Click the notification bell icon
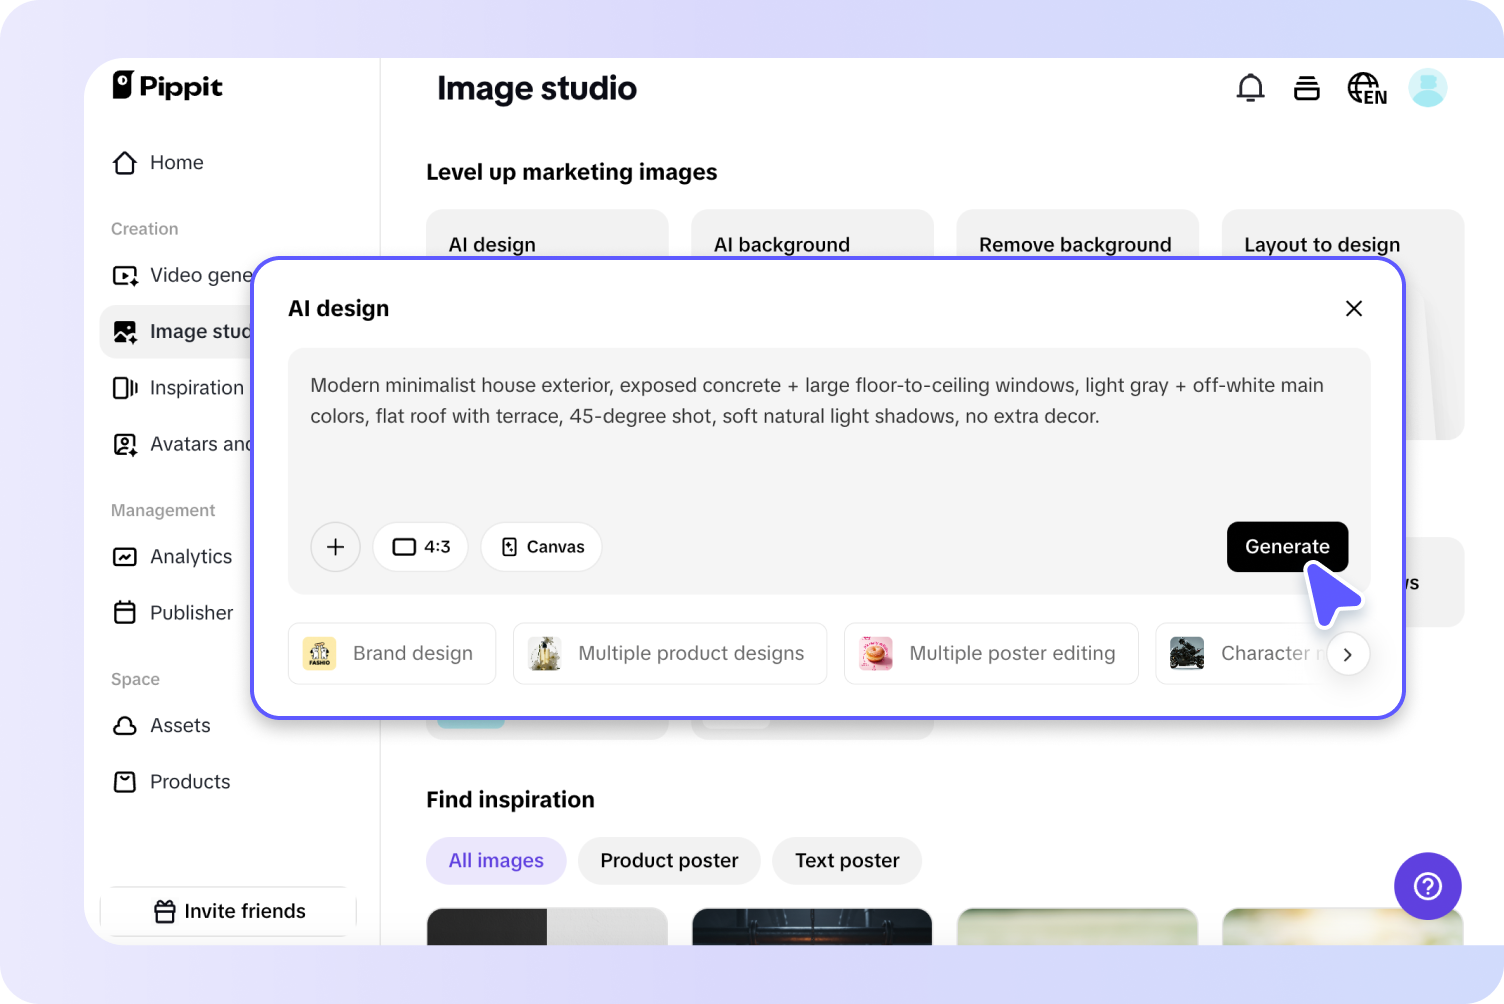1504x1004 pixels. click(1250, 89)
